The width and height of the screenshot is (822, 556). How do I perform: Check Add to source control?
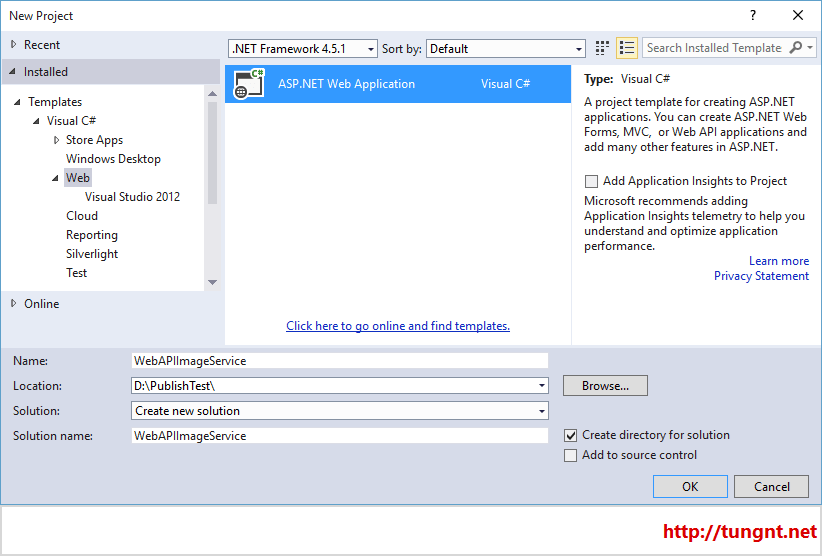(570, 455)
